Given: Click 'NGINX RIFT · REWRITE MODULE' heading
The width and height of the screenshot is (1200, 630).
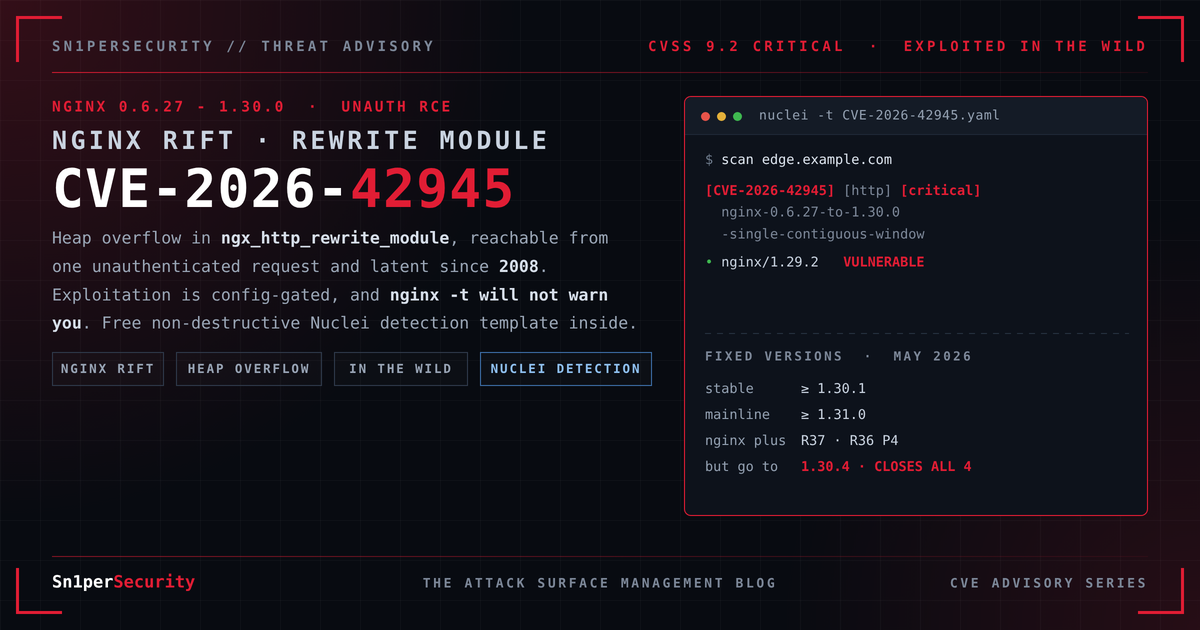Looking at the screenshot, I should (x=300, y=140).
